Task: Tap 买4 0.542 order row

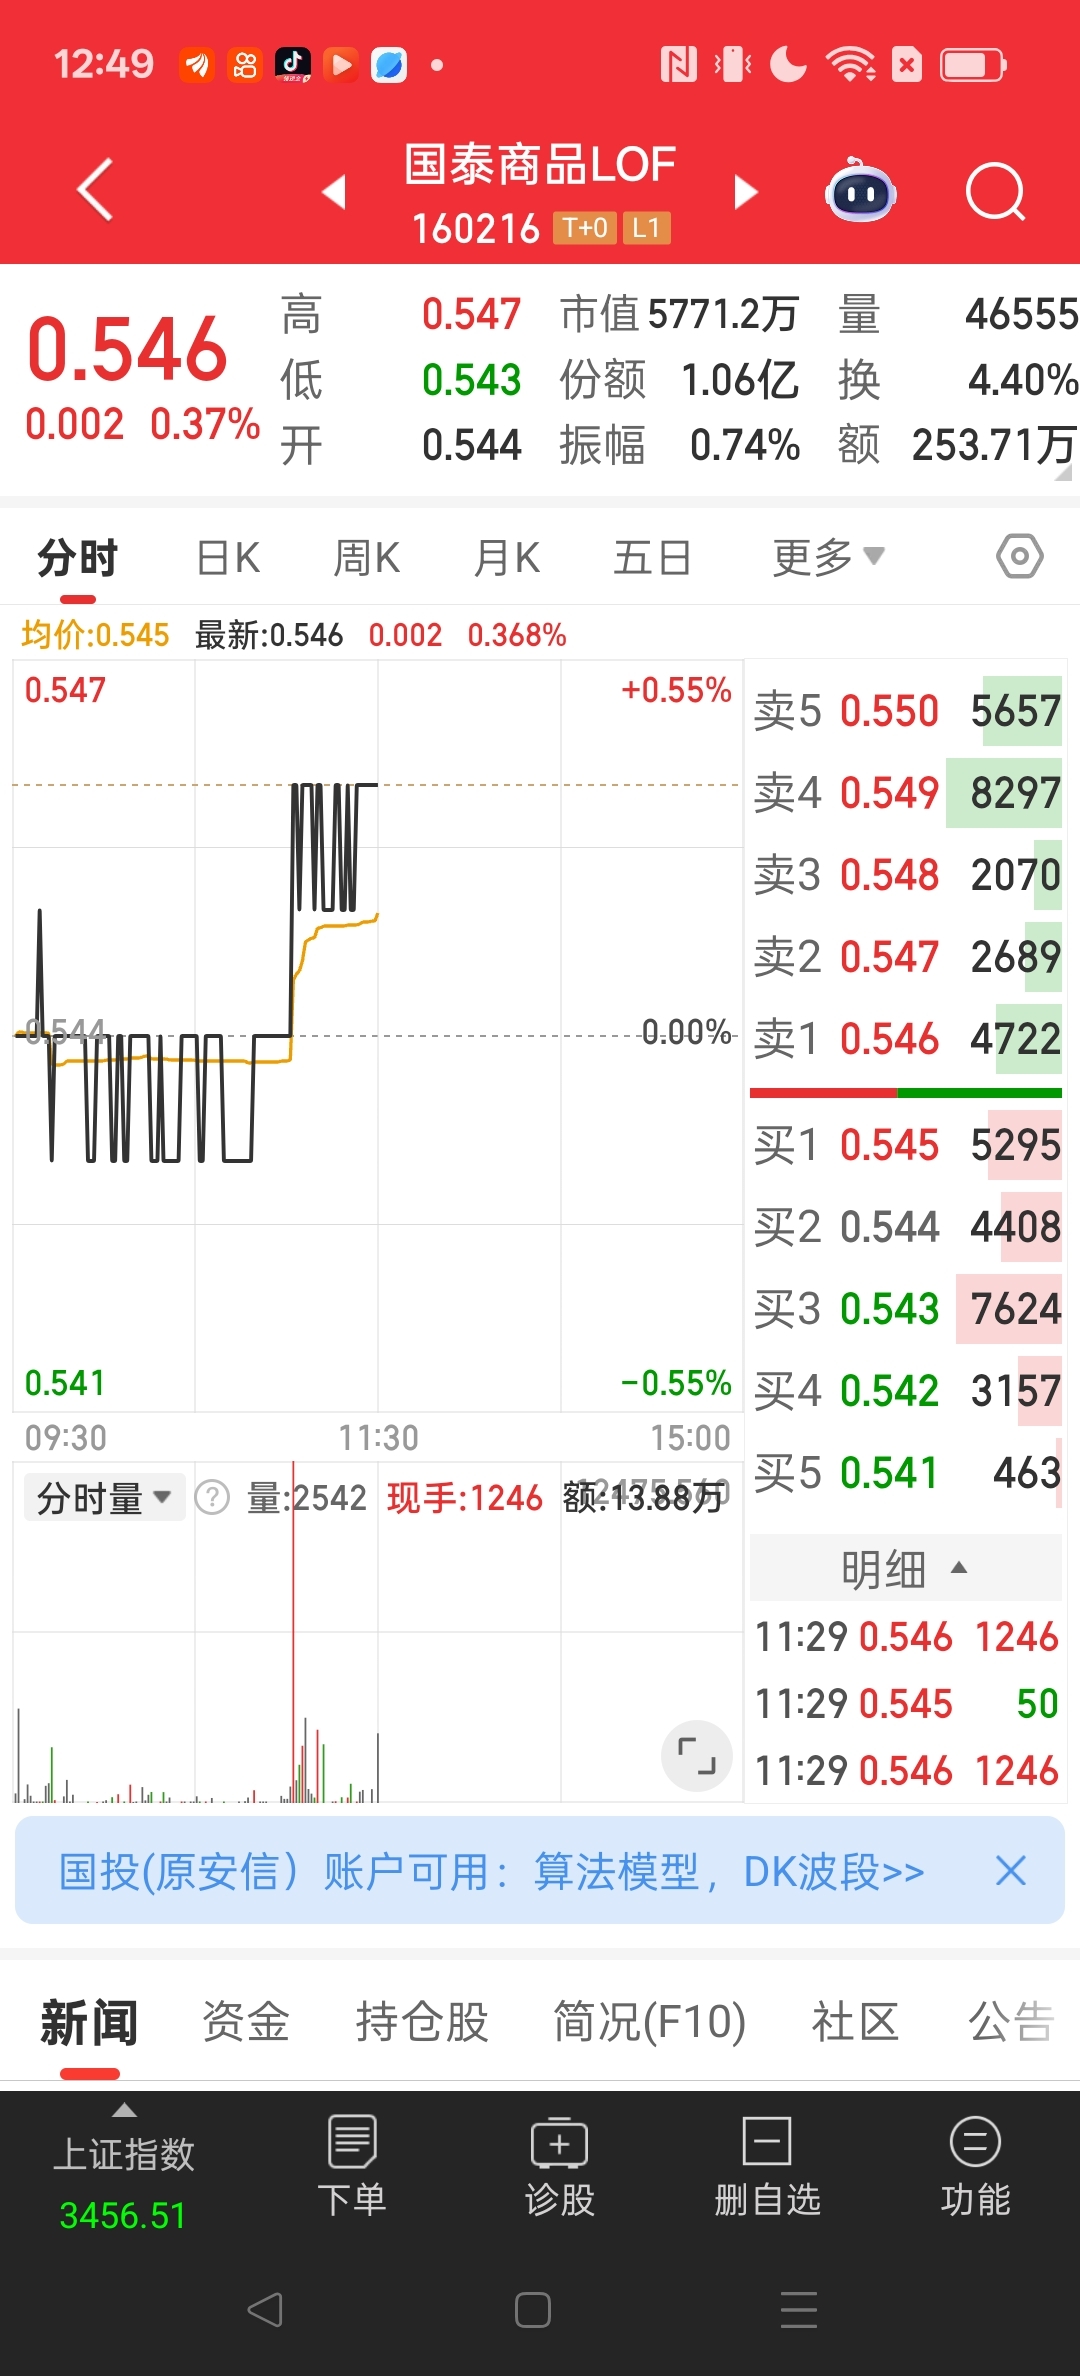Action: click(x=906, y=1391)
